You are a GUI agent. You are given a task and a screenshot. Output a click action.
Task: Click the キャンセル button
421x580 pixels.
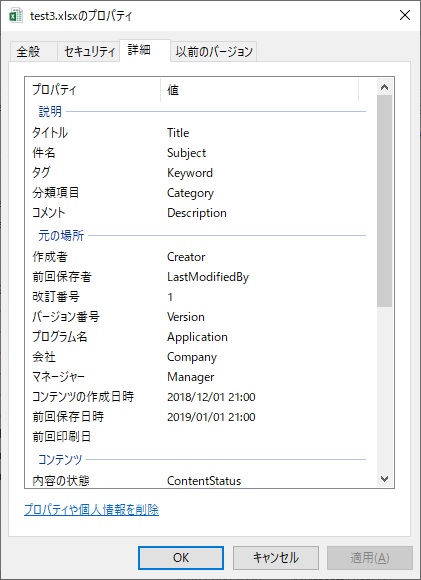tap(276, 558)
